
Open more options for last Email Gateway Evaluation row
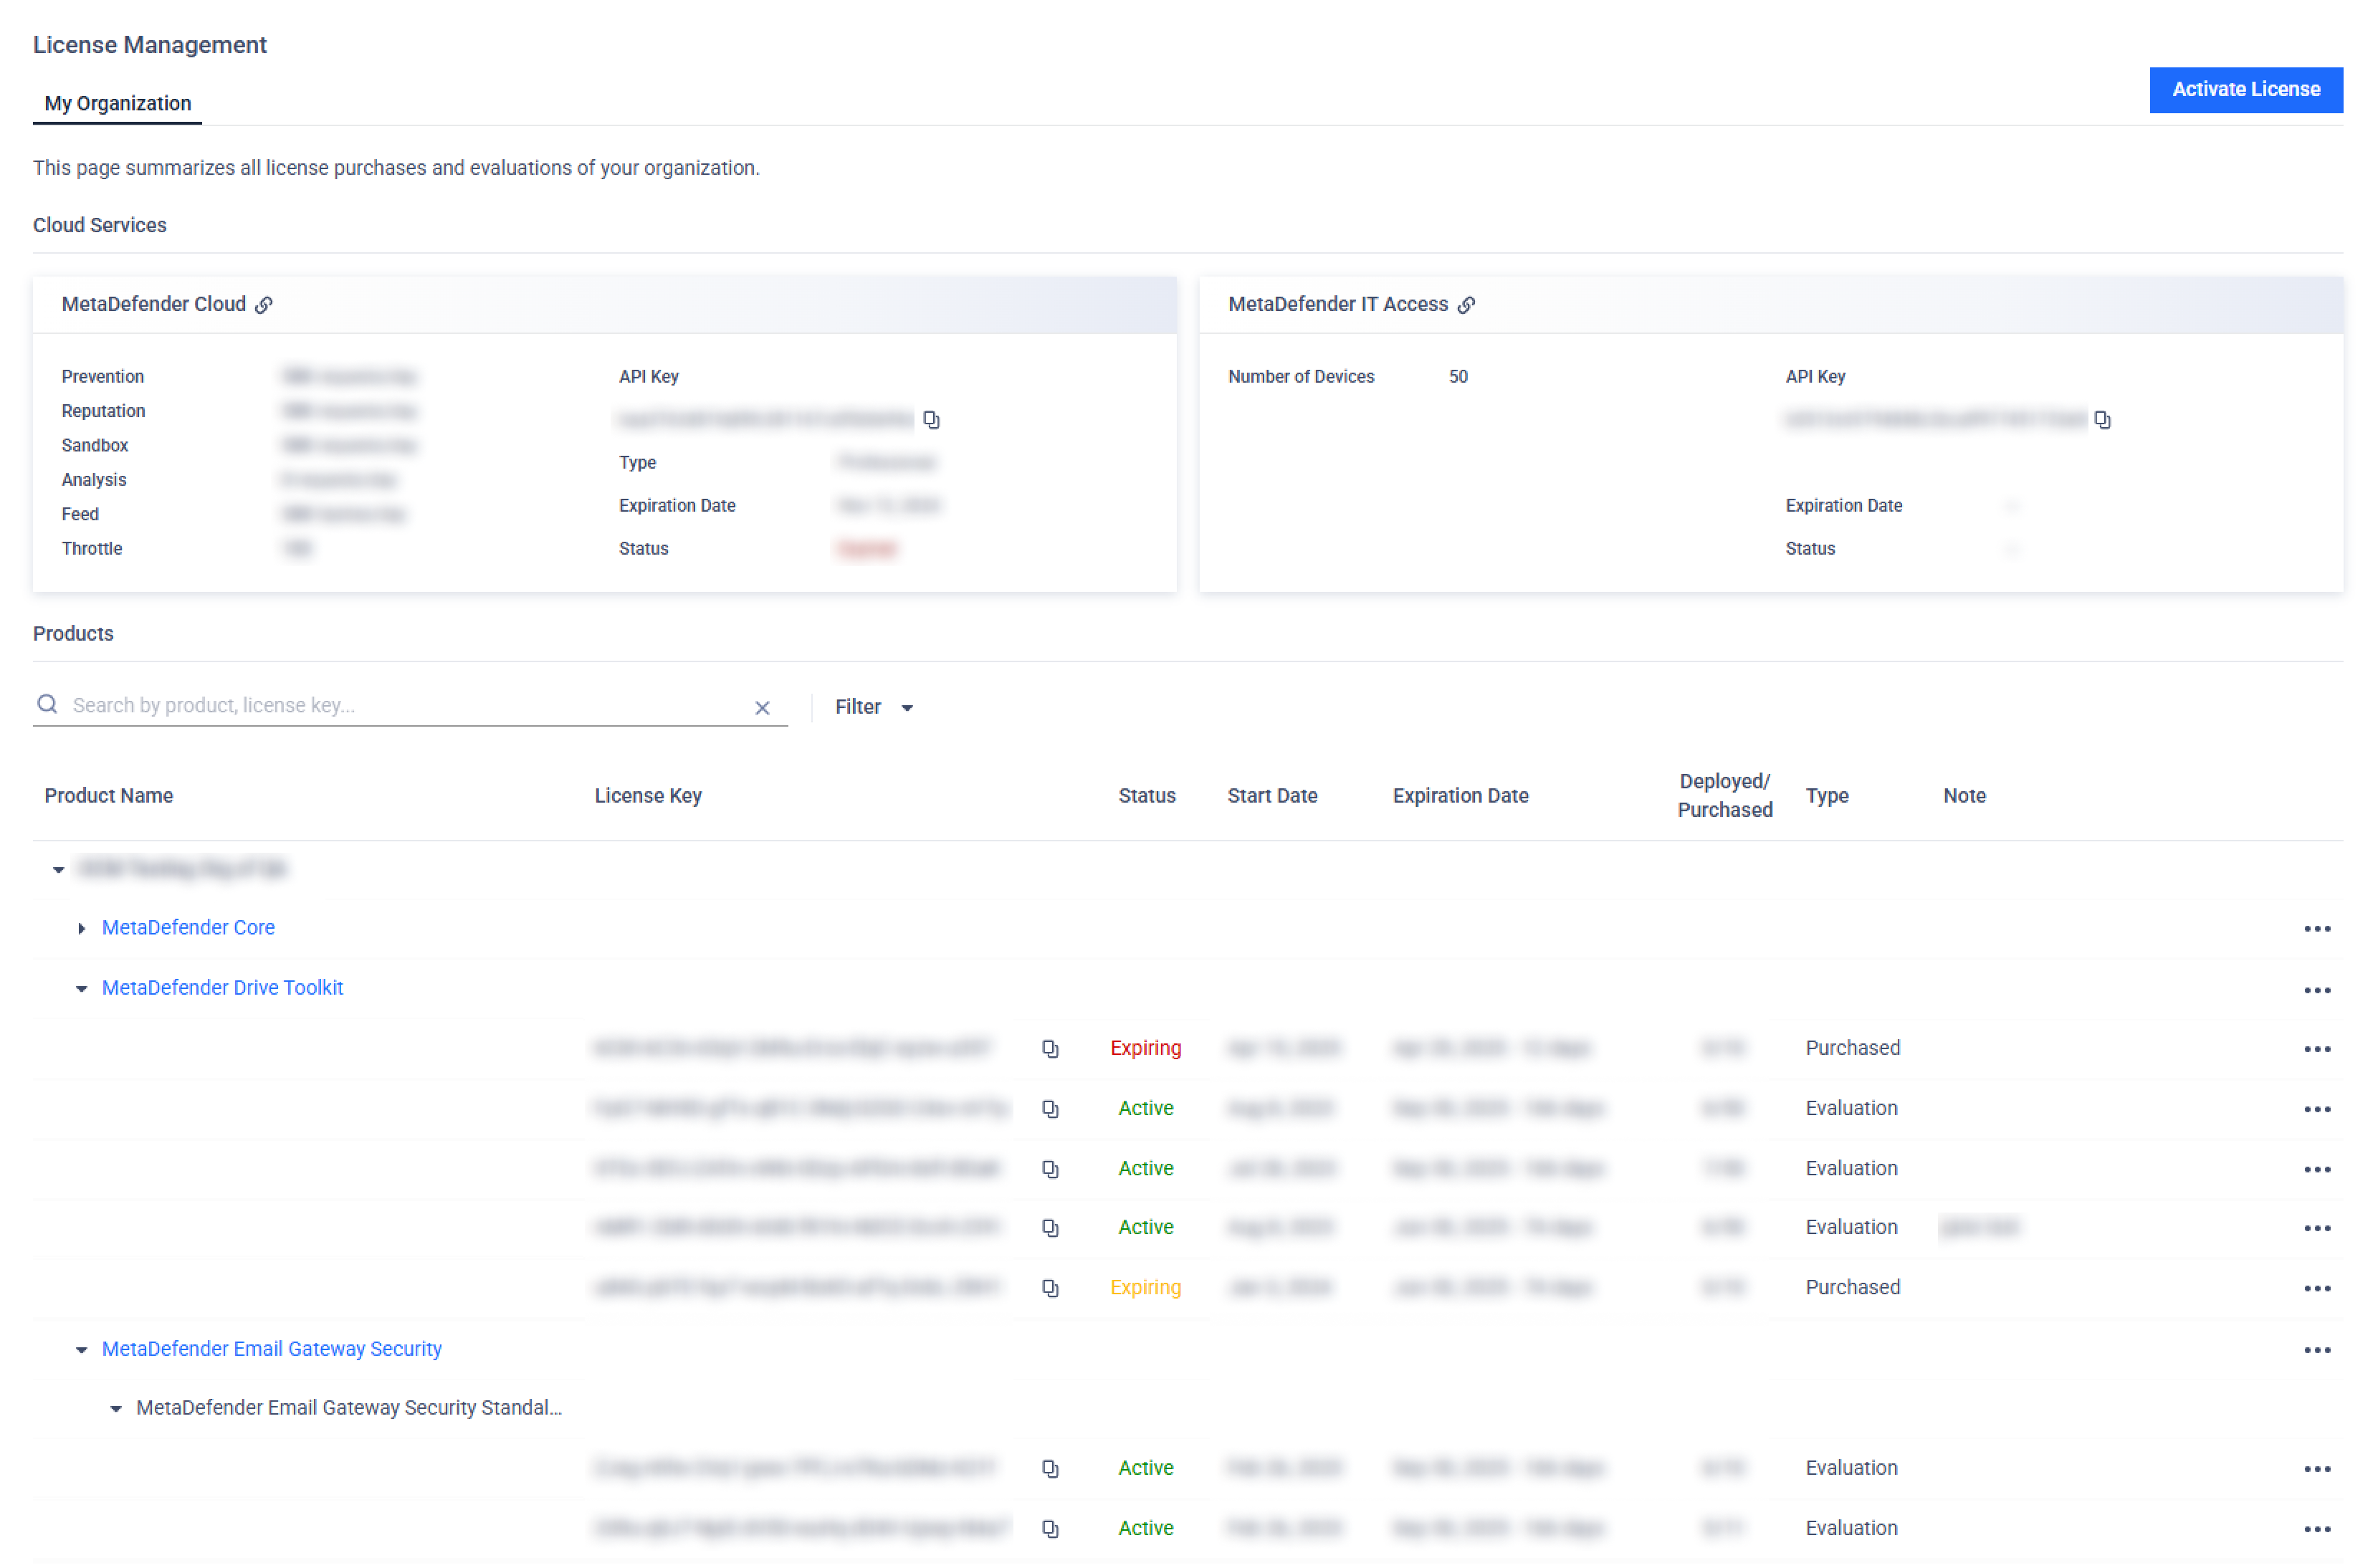click(2316, 1529)
